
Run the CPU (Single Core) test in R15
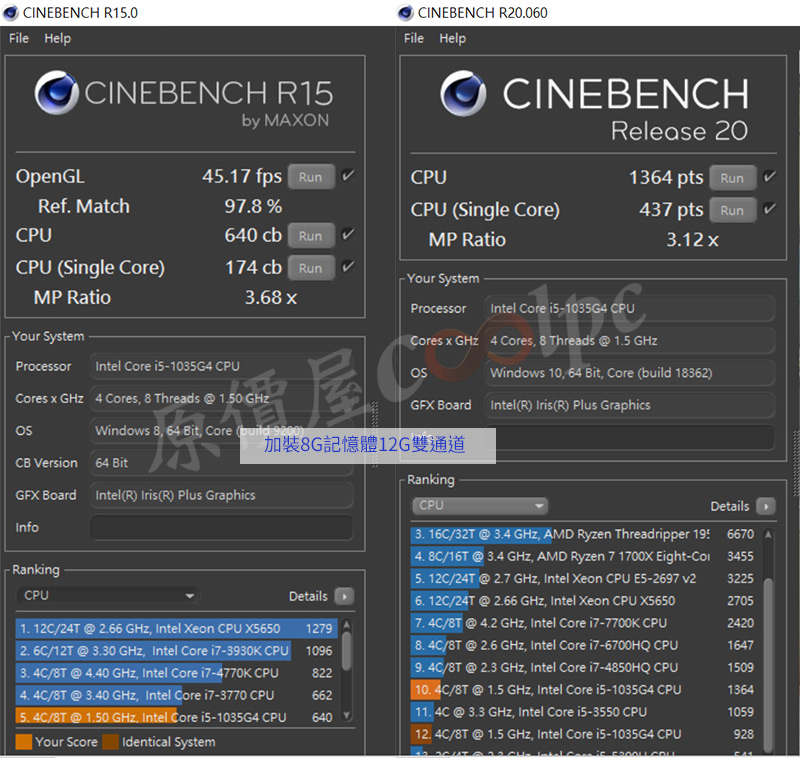pyautogui.click(x=311, y=268)
